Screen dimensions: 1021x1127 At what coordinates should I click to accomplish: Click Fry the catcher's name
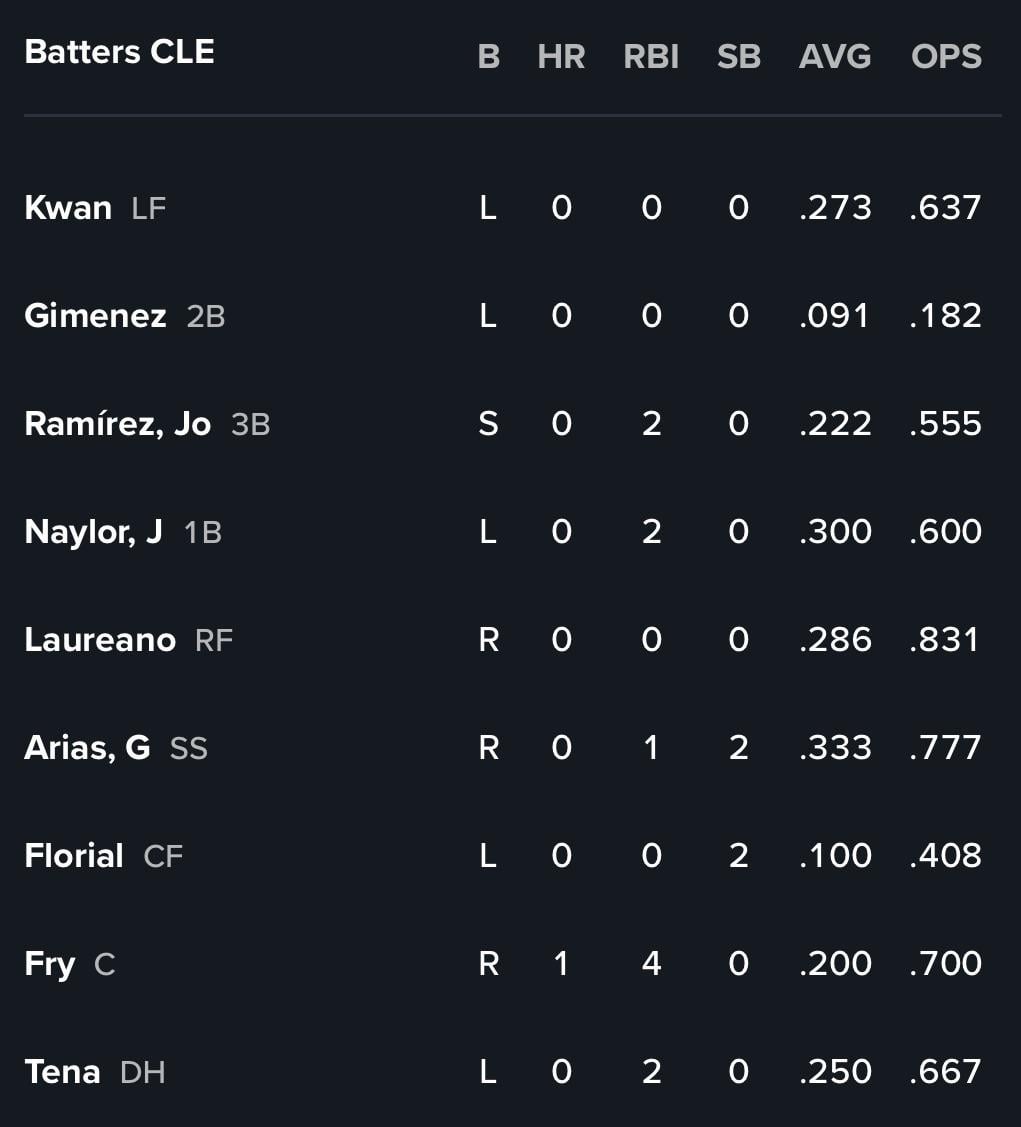pos(50,964)
